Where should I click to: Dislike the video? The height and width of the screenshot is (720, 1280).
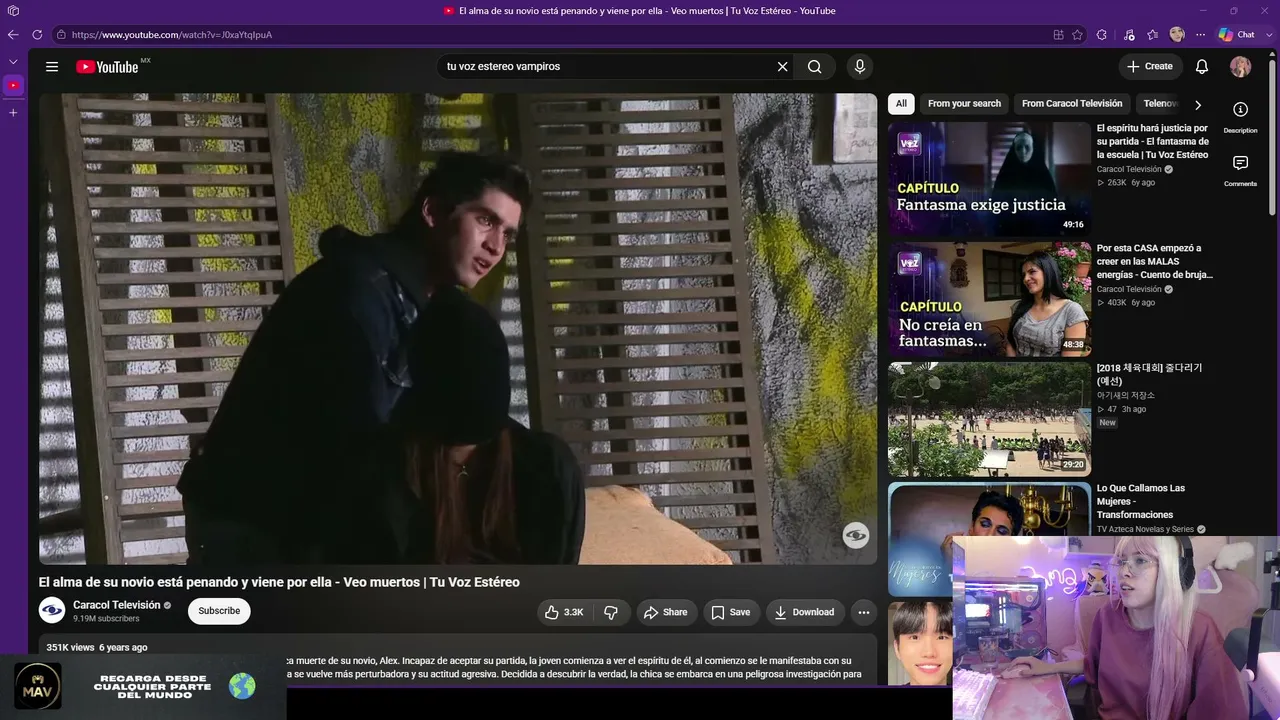click(611, 612)
